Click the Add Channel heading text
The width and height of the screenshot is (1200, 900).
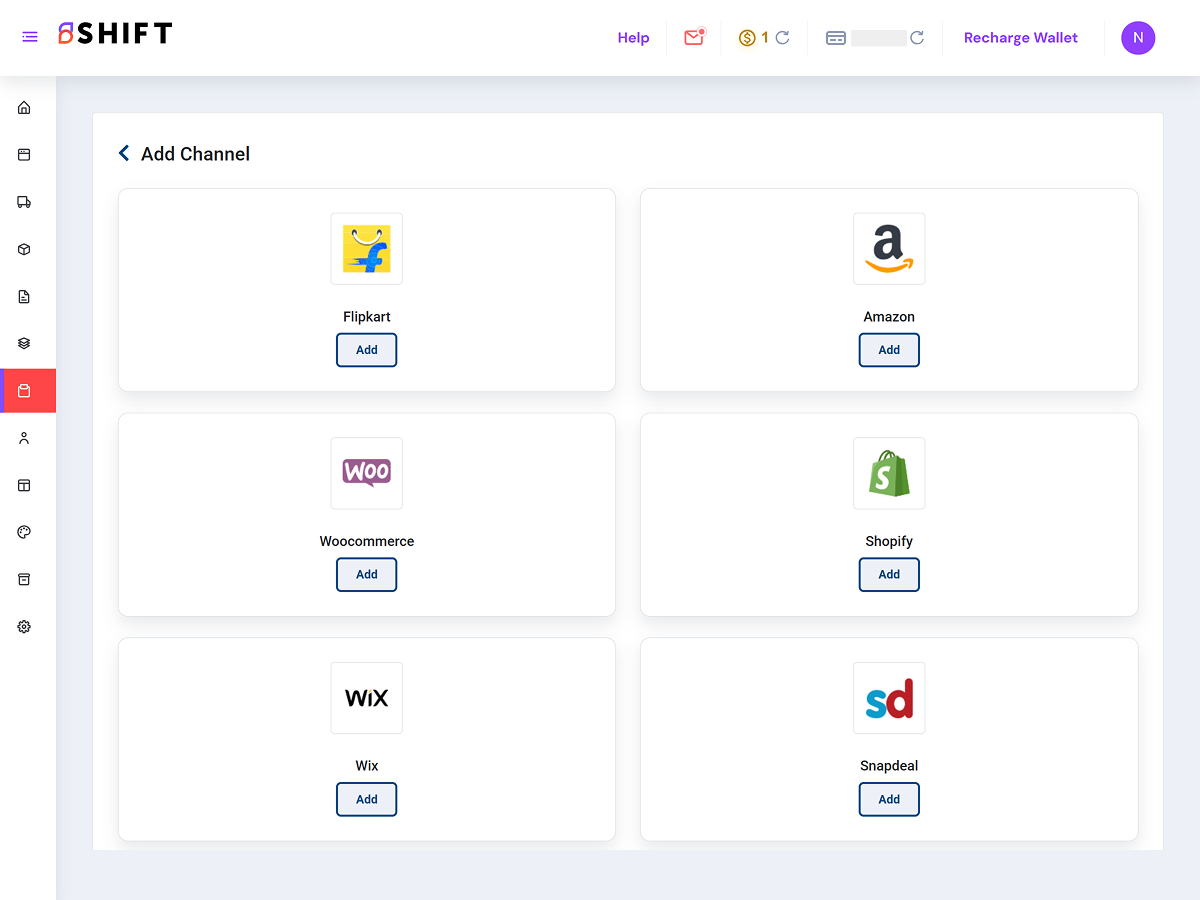pos(196,154)
